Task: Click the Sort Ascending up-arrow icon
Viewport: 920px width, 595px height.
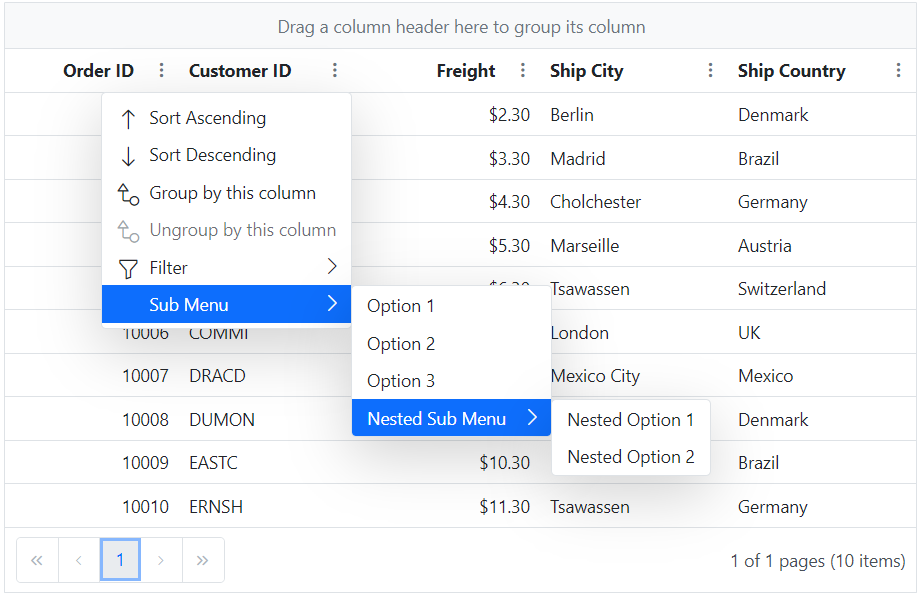Action: (128, 119)
